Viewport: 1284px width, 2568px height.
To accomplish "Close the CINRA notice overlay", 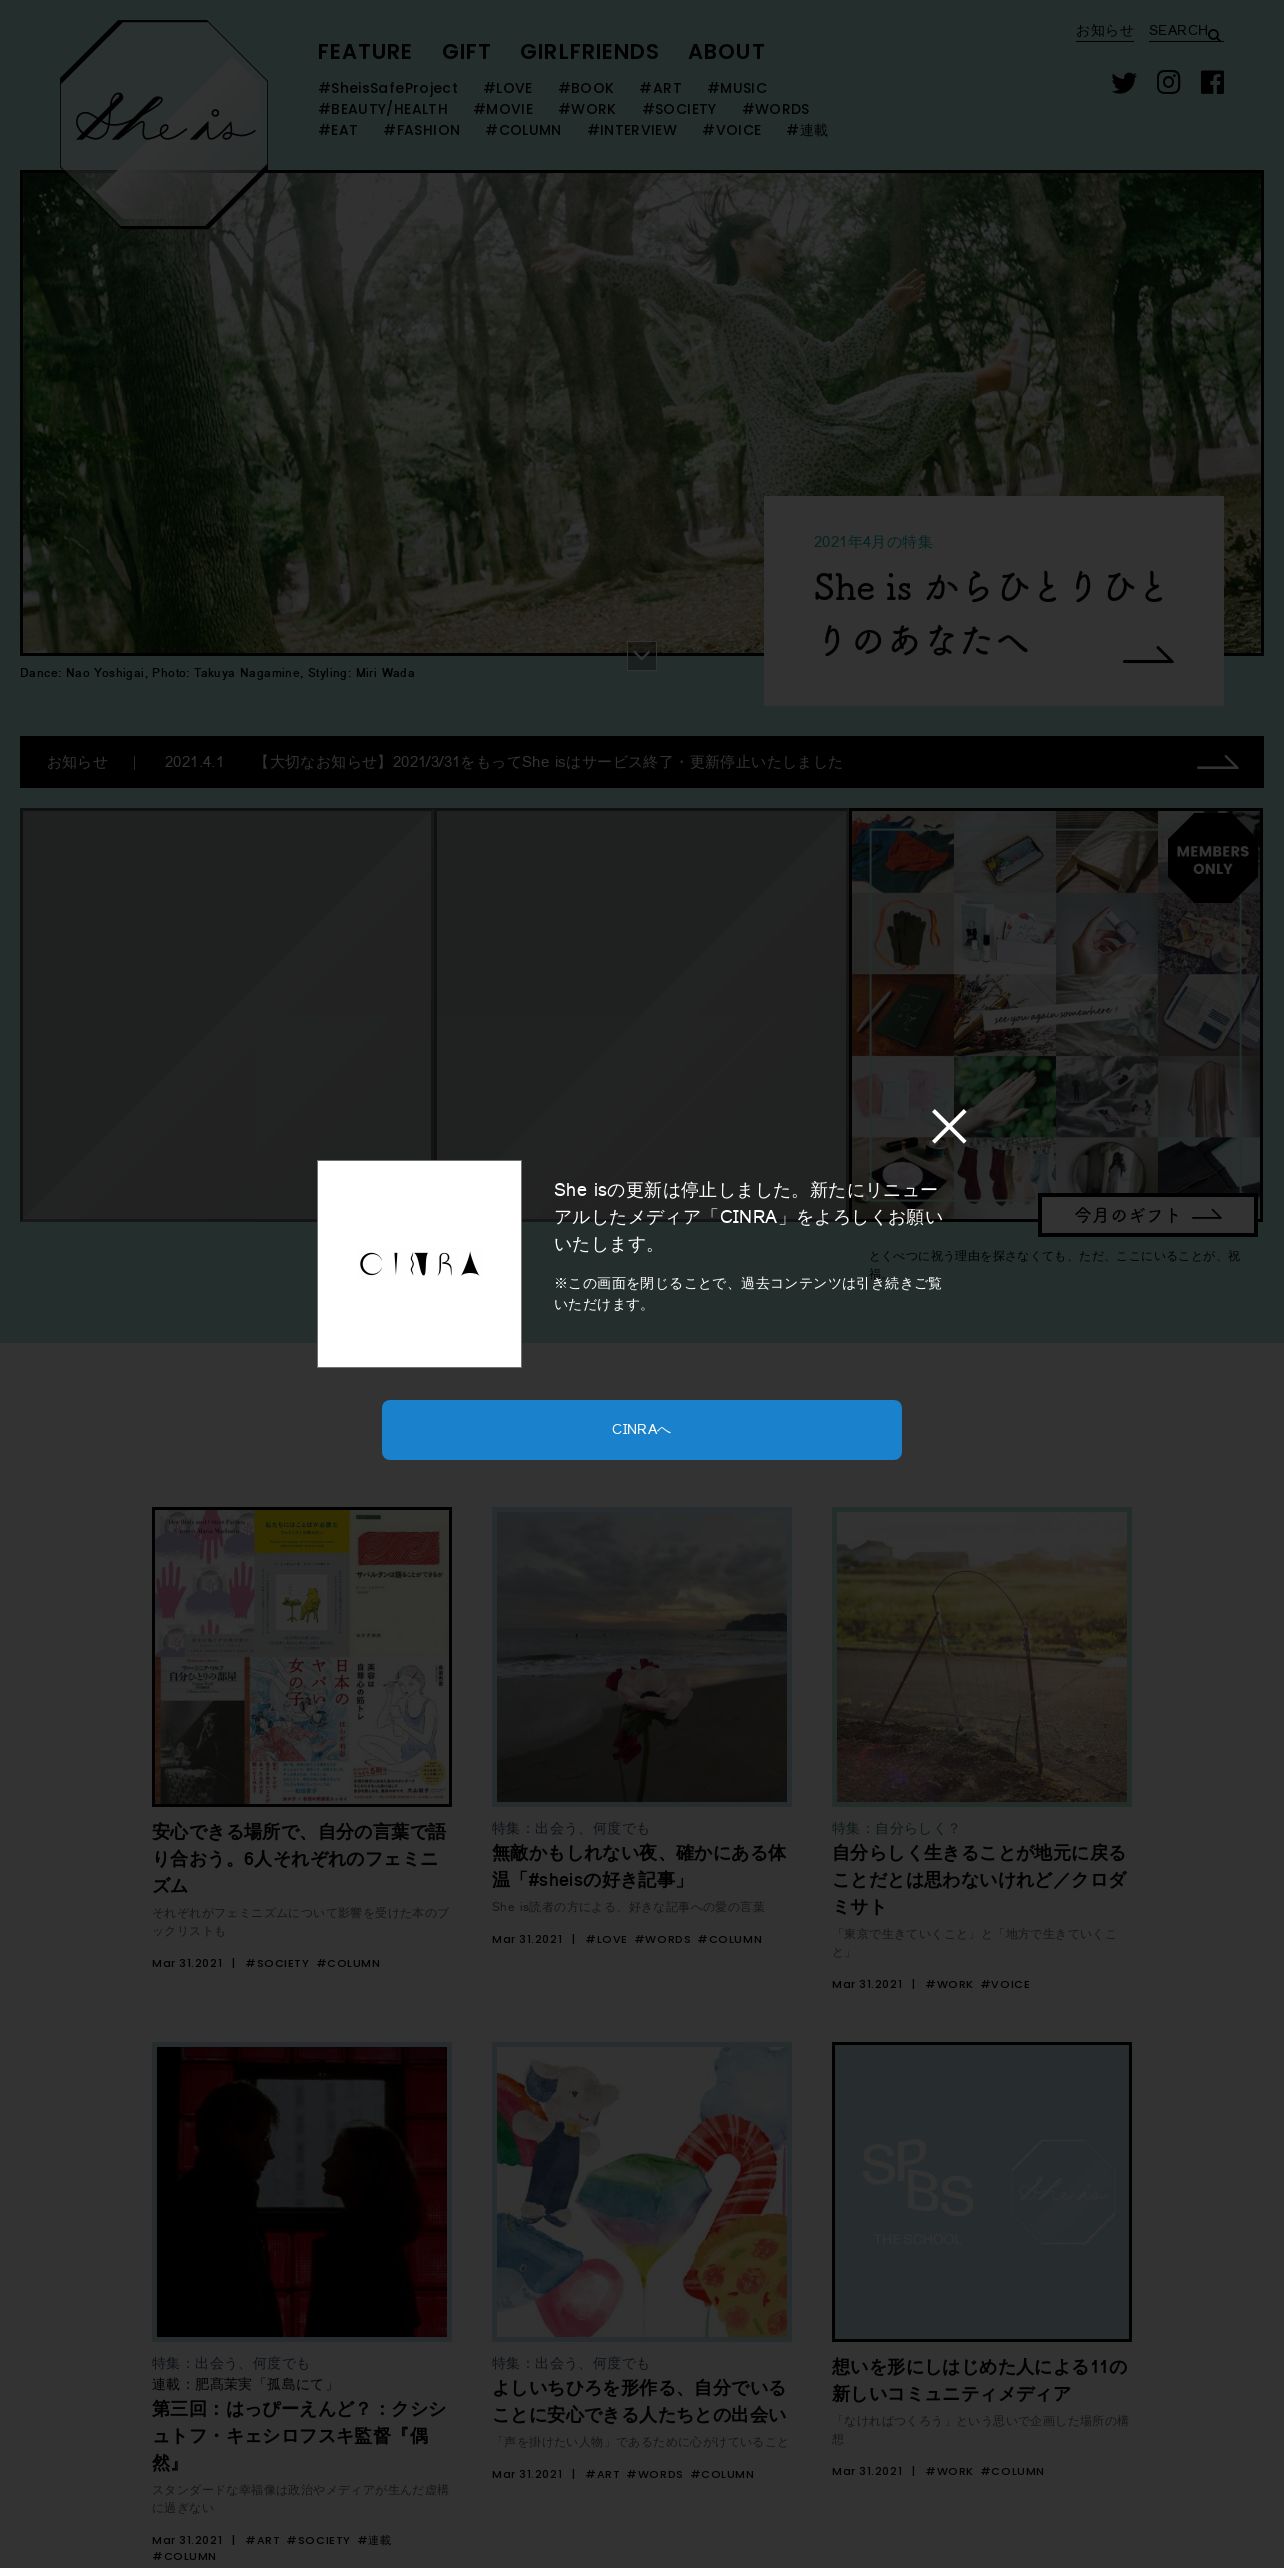I will tap(949, 1126).
